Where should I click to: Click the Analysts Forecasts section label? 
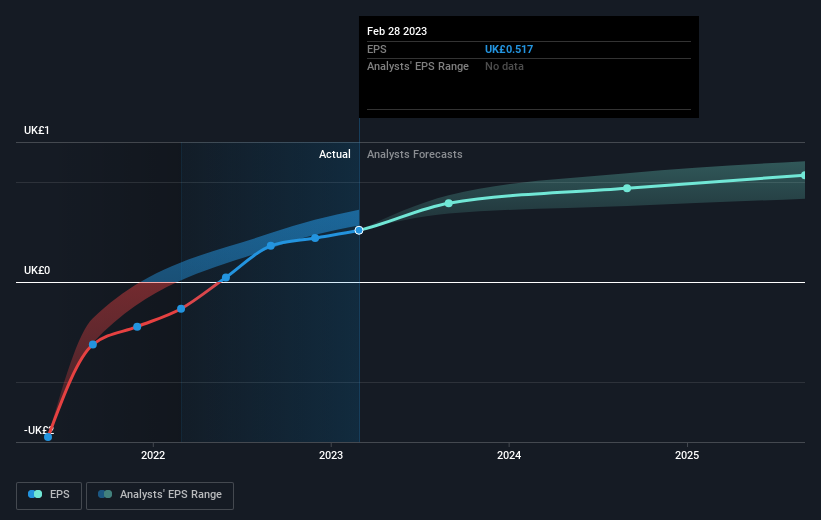pos(415,154)
